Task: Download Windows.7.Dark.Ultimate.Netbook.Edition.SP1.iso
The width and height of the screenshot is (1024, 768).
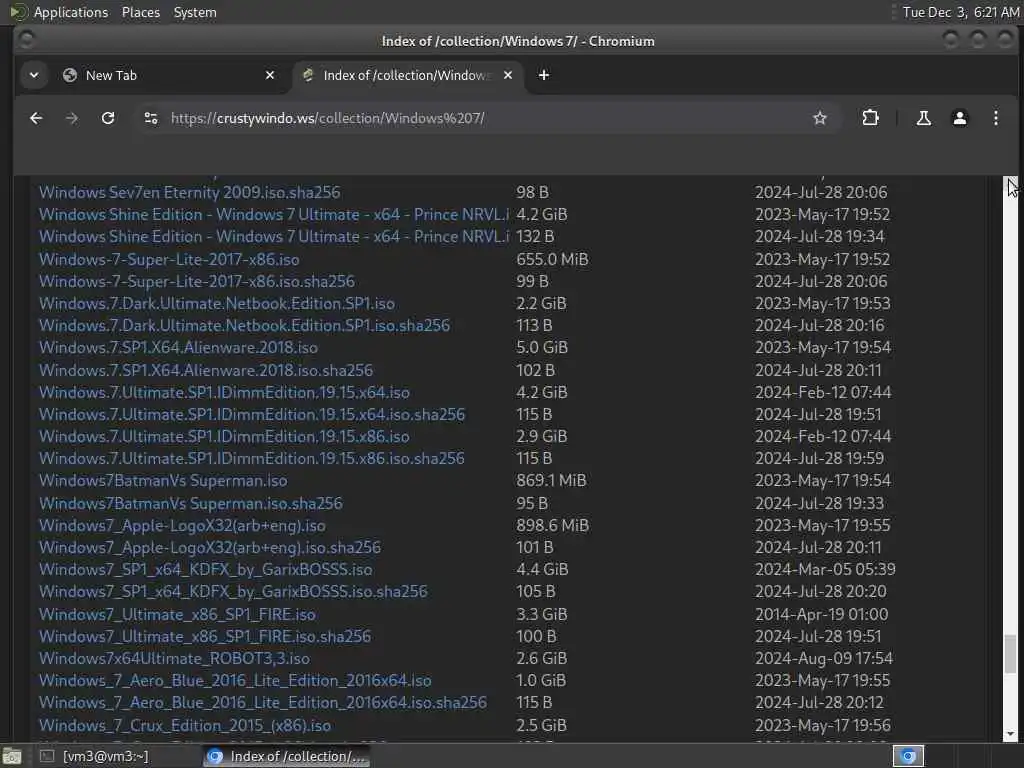Action: [x=217, y=304]
